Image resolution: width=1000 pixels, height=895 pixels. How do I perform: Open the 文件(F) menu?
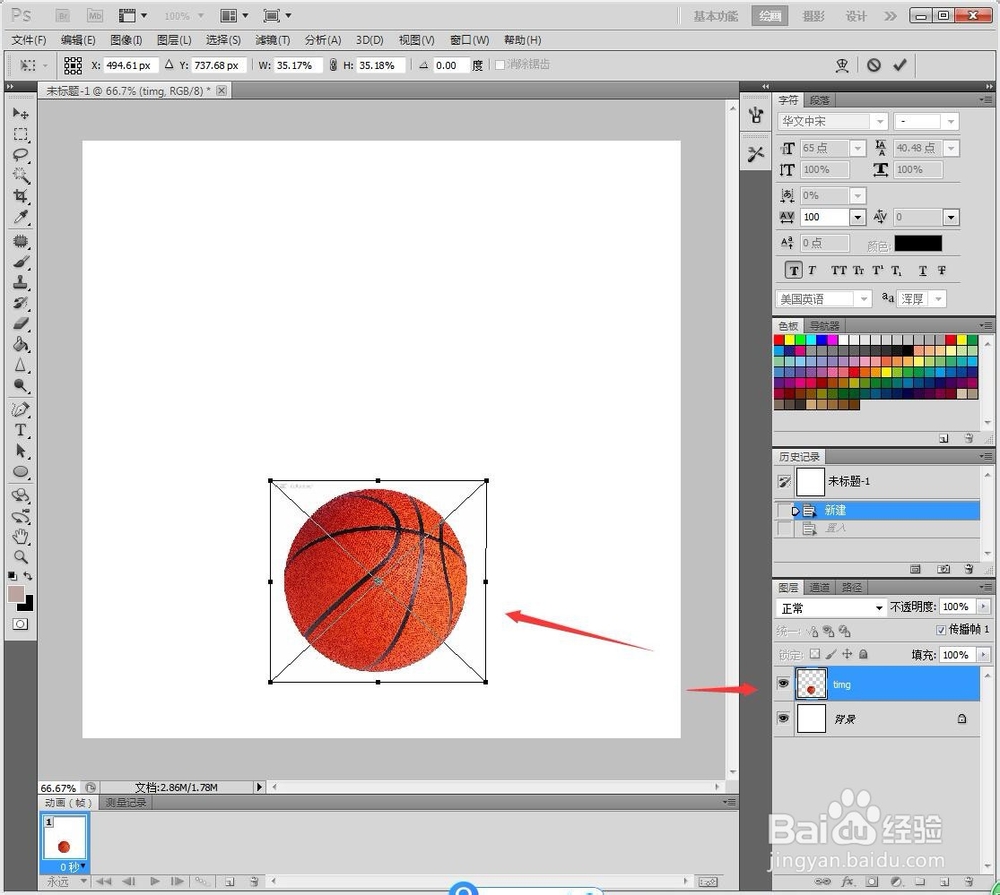click(29, 40)
